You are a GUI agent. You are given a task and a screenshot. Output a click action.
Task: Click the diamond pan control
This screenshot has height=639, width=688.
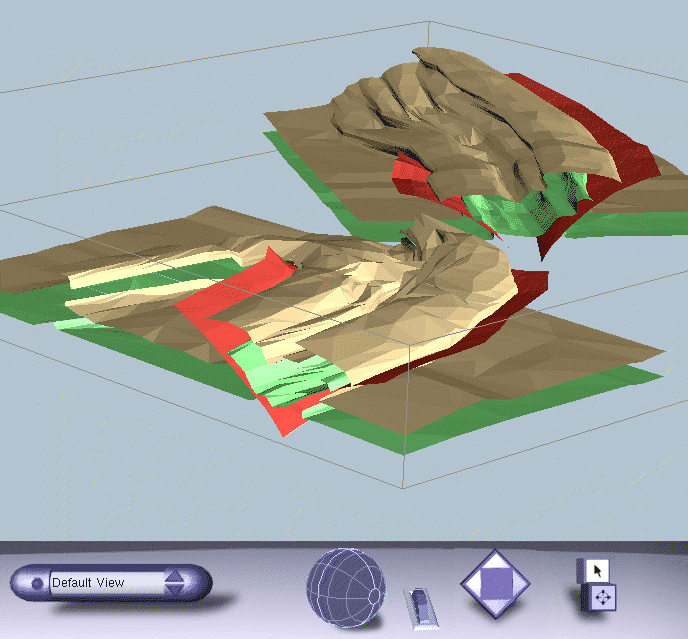495,584
